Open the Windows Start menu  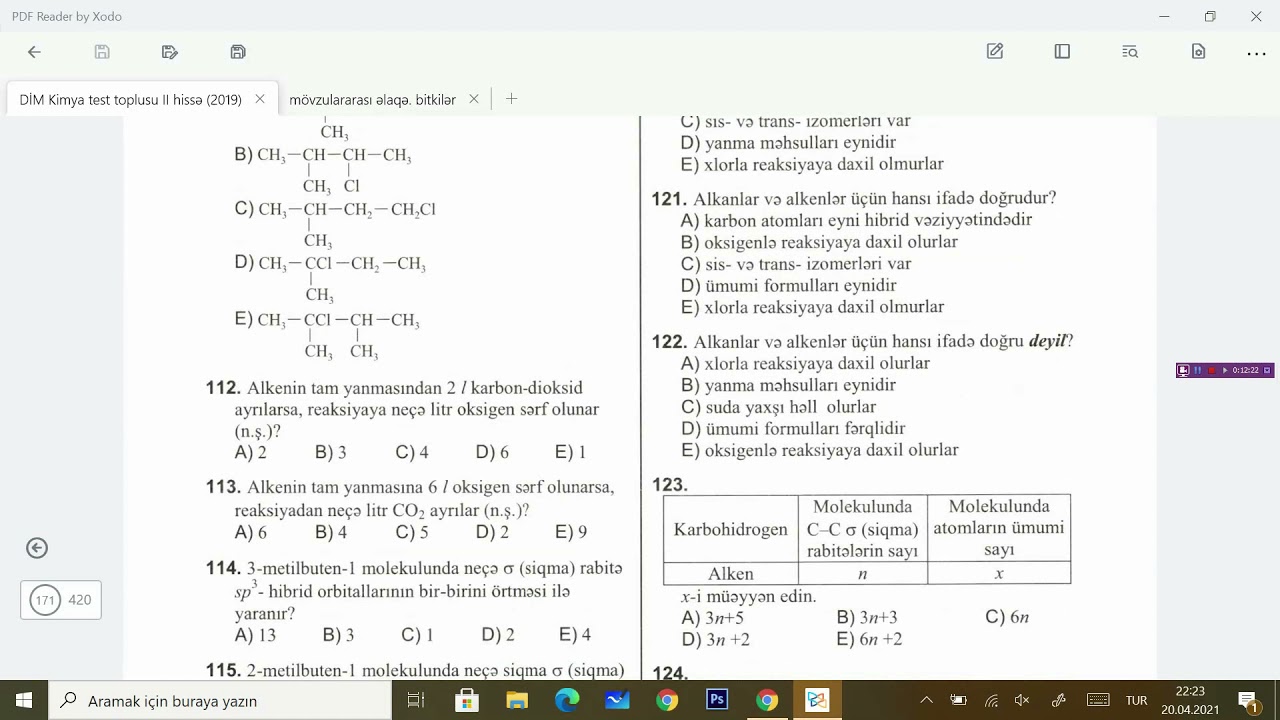coord(24,700)
